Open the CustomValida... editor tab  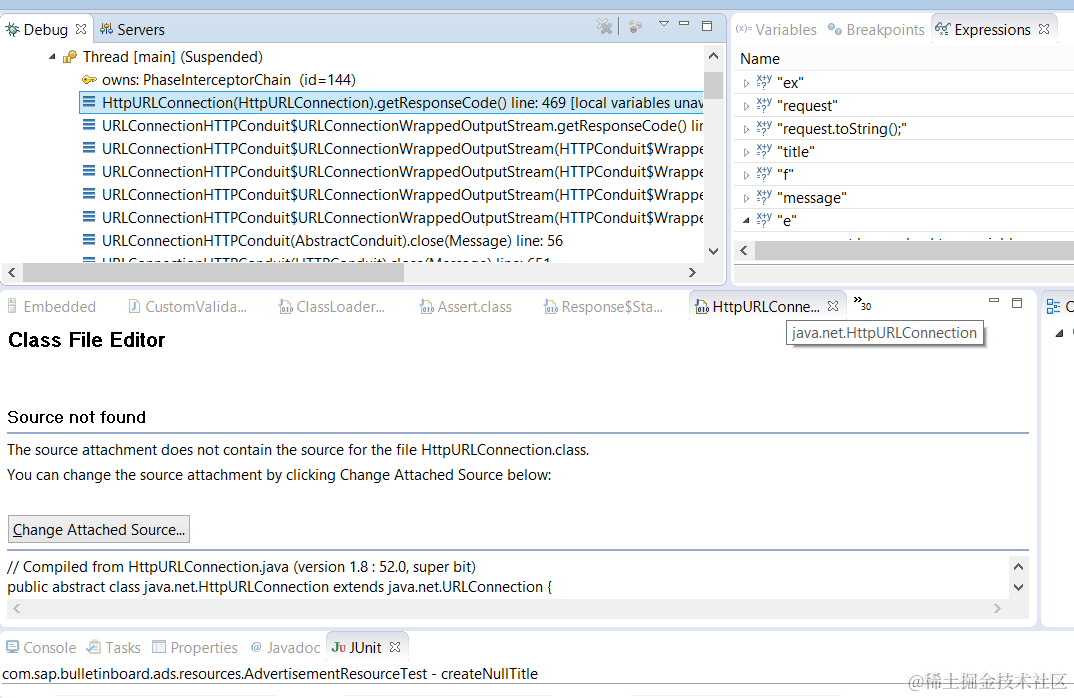(x=188, y=307)
